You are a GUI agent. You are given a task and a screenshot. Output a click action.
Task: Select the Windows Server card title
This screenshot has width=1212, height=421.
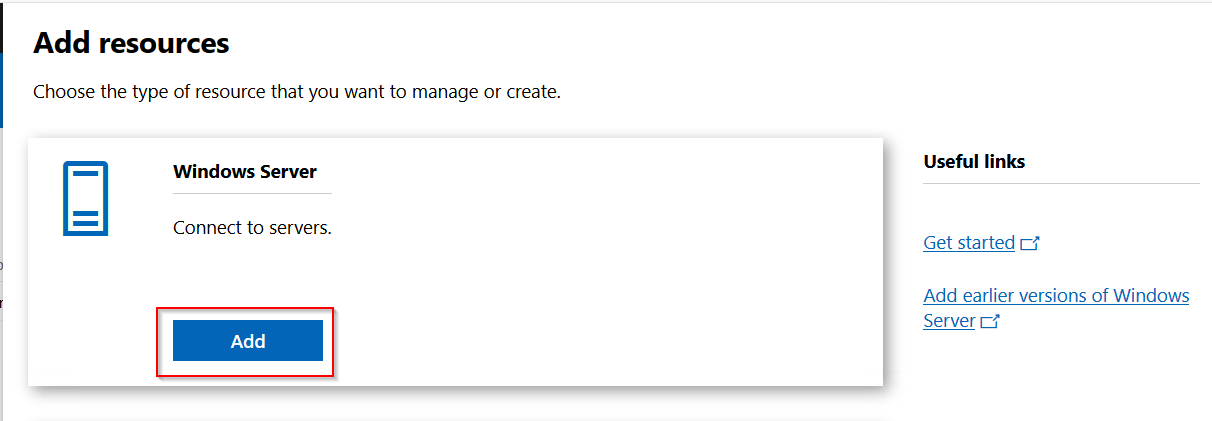245,171
